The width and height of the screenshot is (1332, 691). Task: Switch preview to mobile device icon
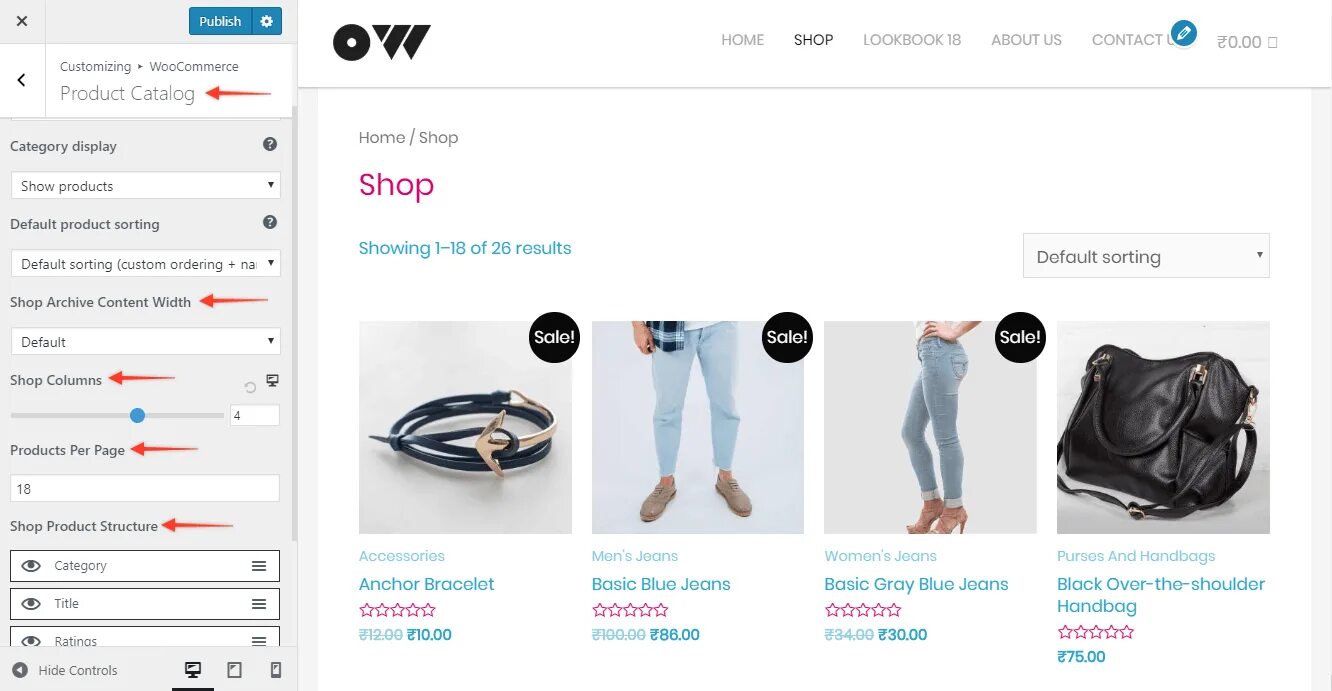point(276,670)
